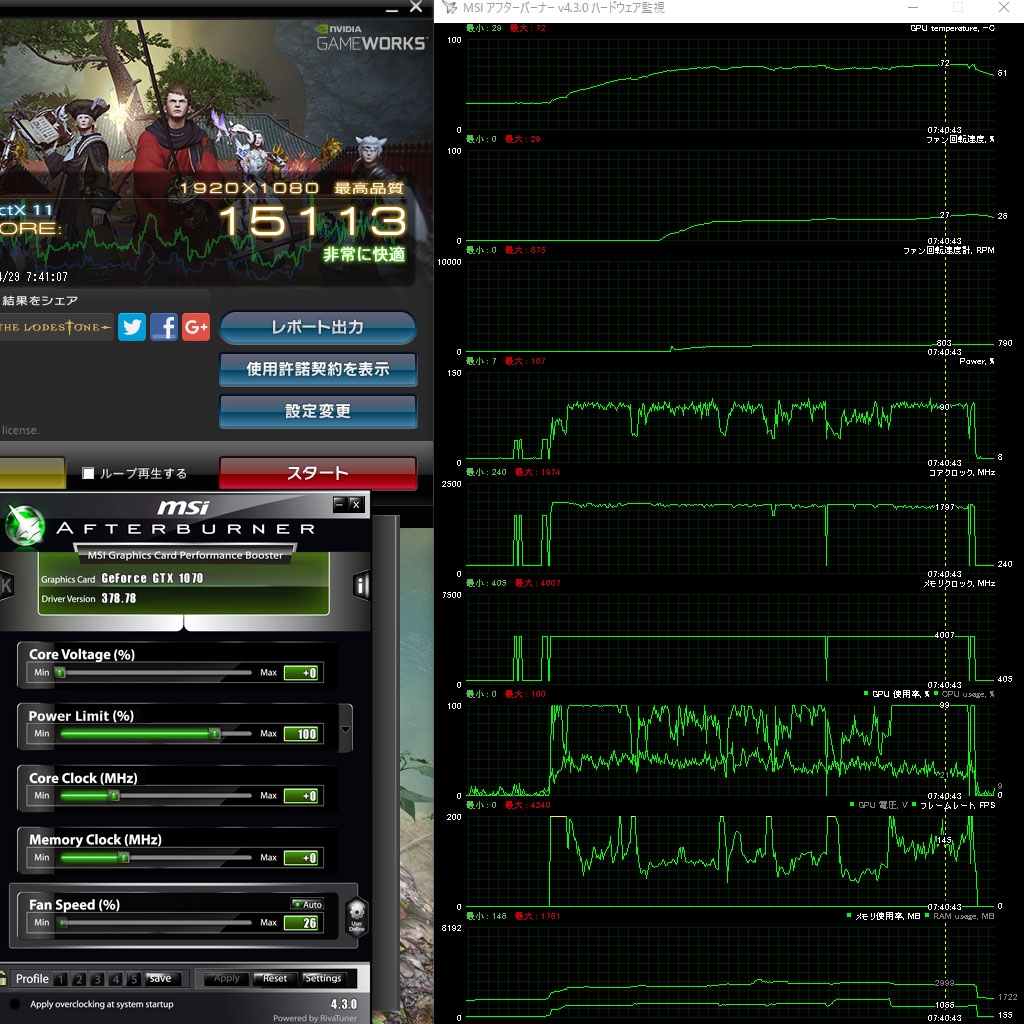The width and height of the screenshot is (1024, 1024).
Task: Click the Reset button in Afterburner
Action: pos(274,978)
